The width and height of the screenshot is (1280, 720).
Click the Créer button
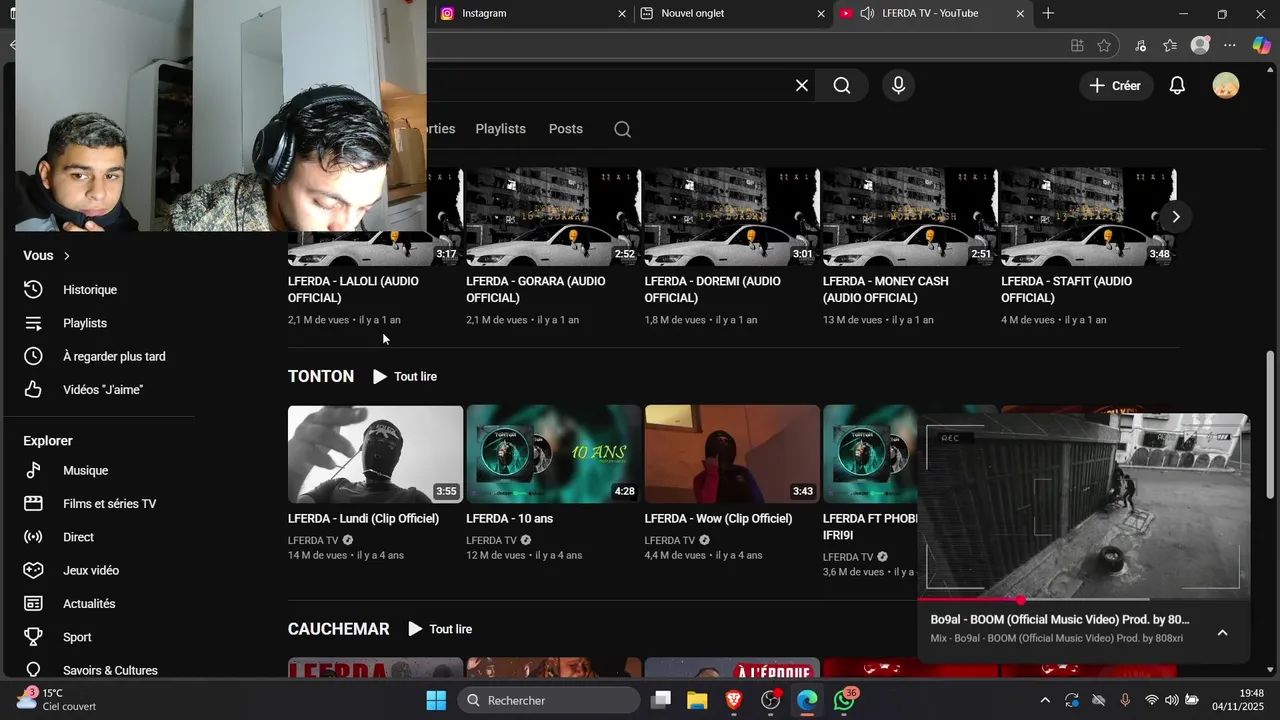point(1116,86)
